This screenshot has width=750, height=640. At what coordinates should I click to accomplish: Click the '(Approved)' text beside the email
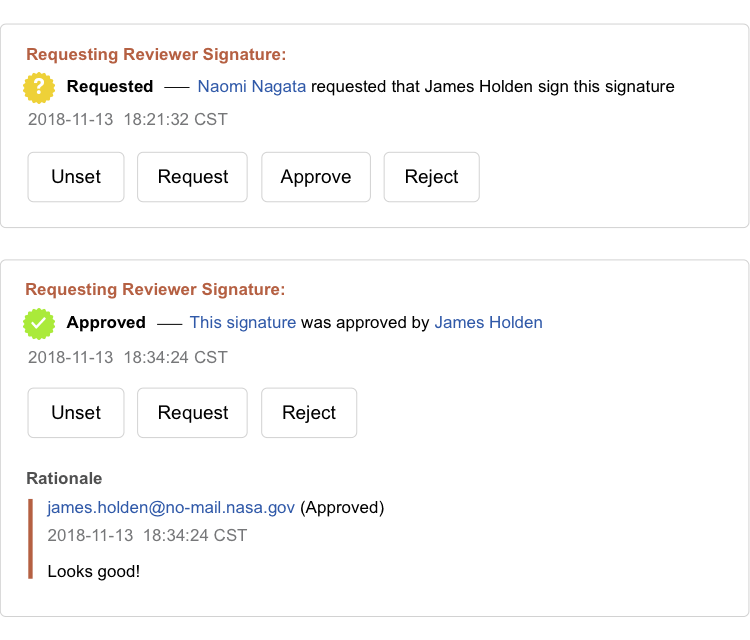pos(342,508)
